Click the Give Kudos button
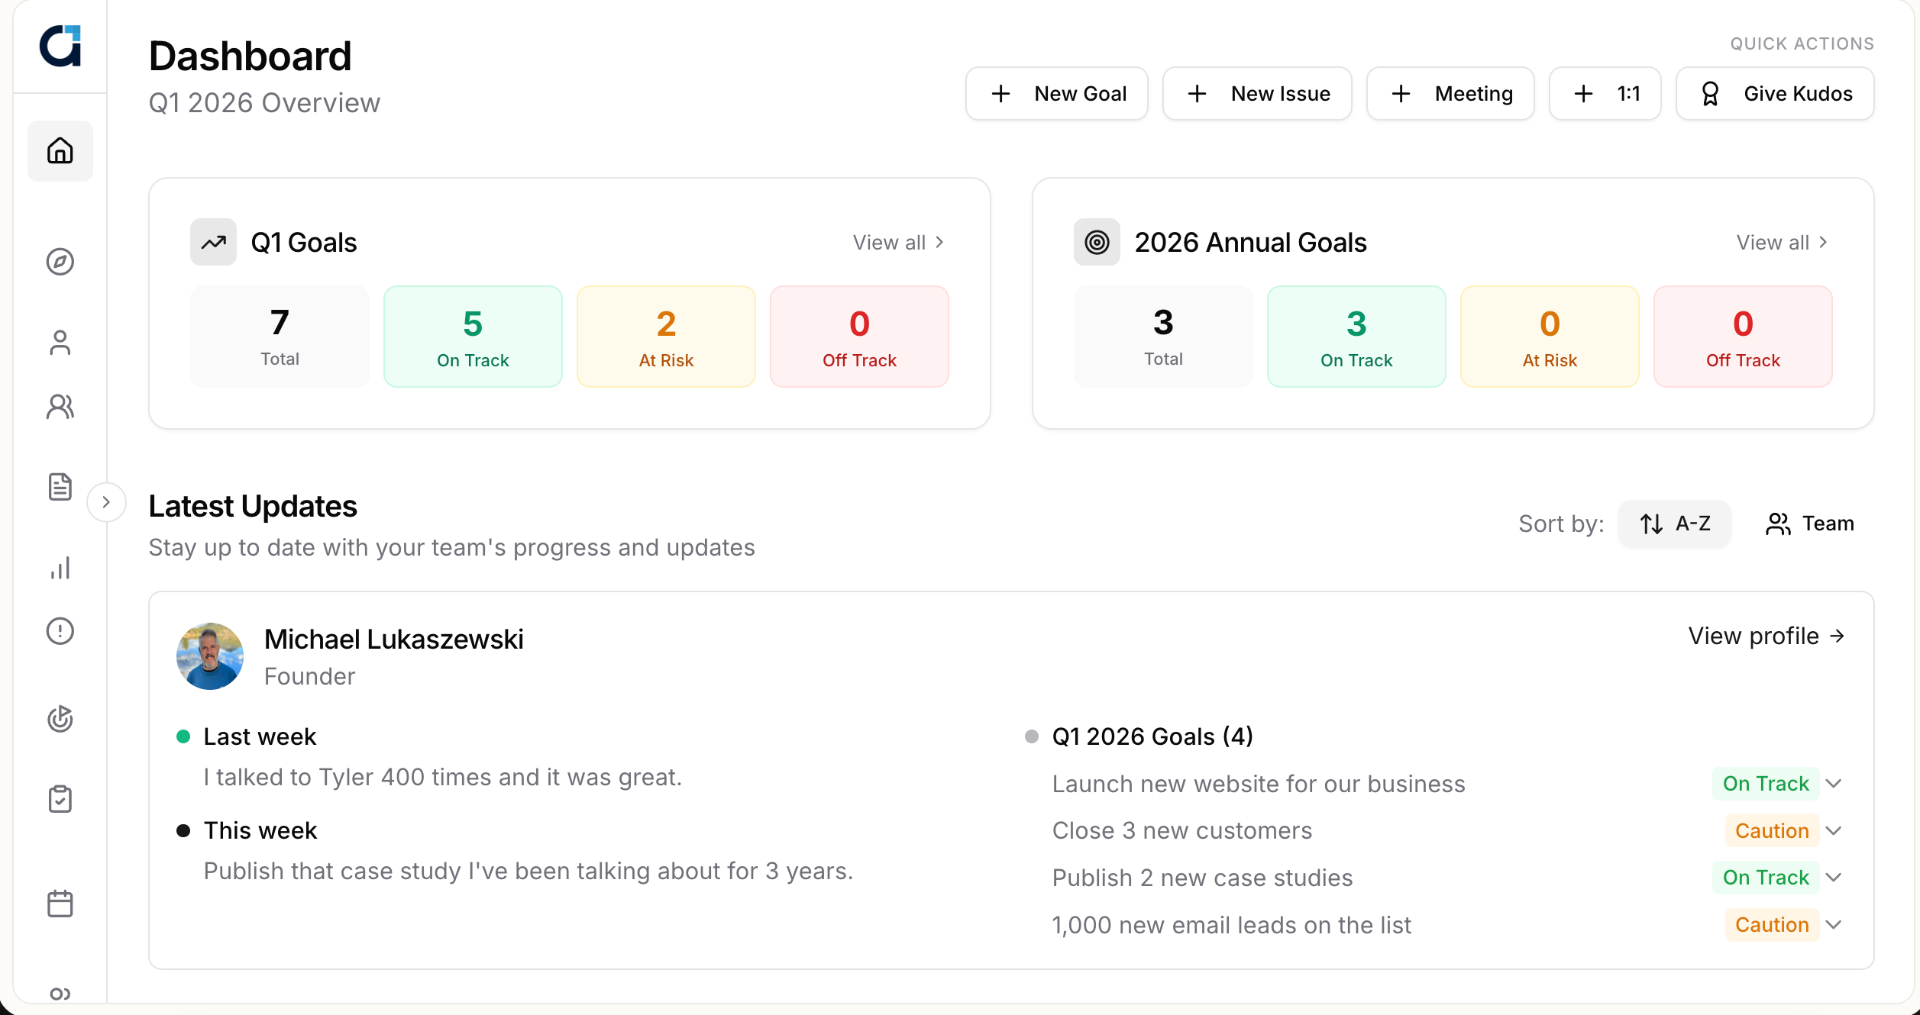Screen dimensions: 1920x1015 click(x=1775, y=93)
